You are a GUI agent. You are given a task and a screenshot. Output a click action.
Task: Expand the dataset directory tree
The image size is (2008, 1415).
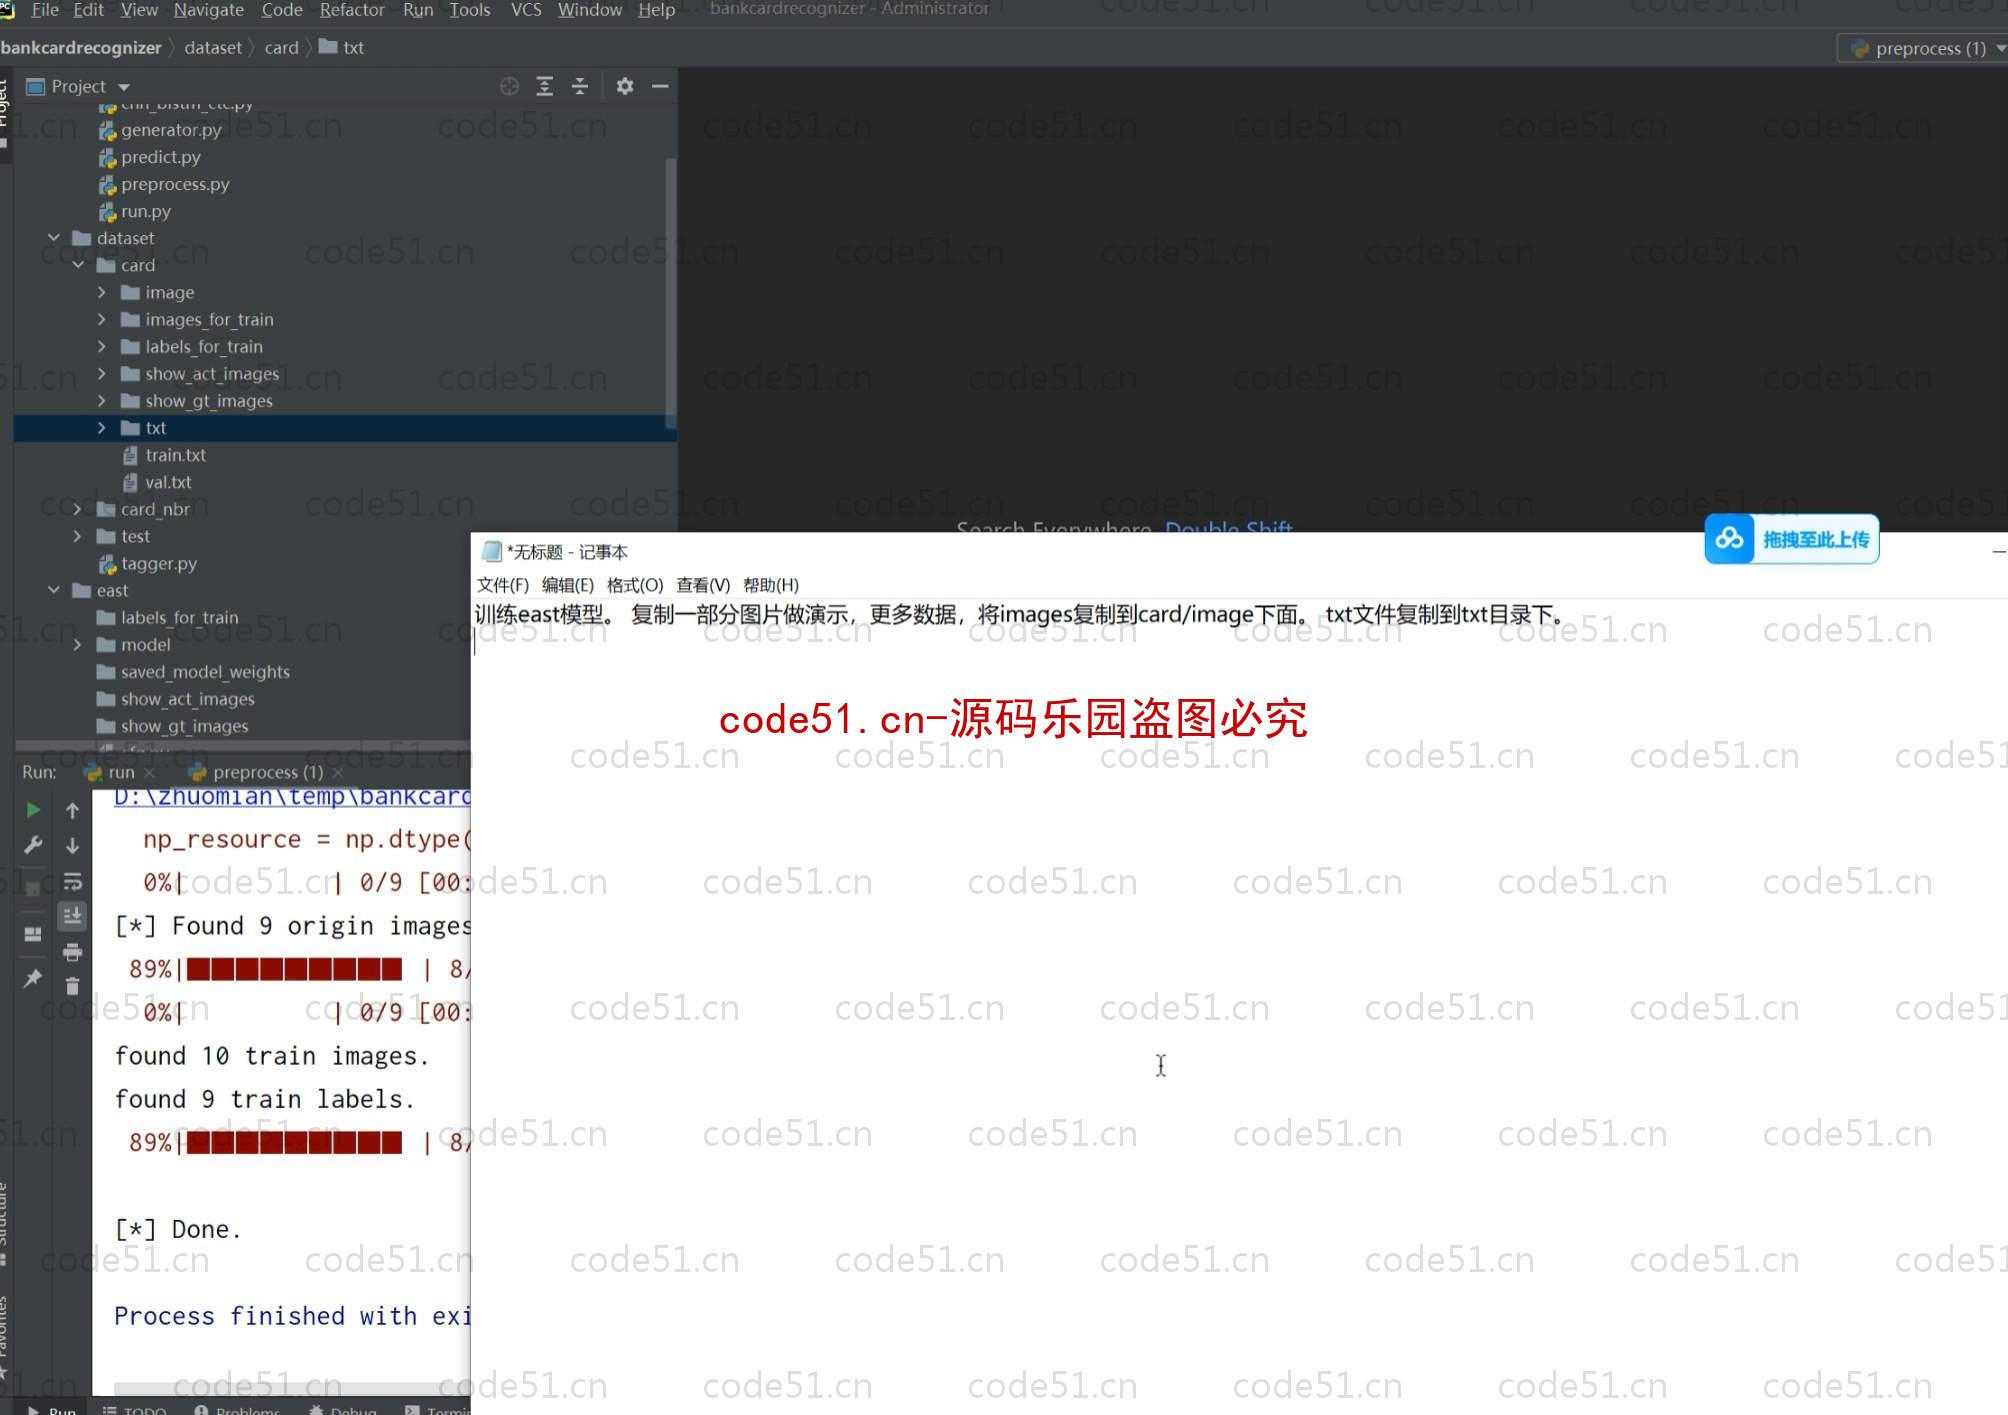54,237
